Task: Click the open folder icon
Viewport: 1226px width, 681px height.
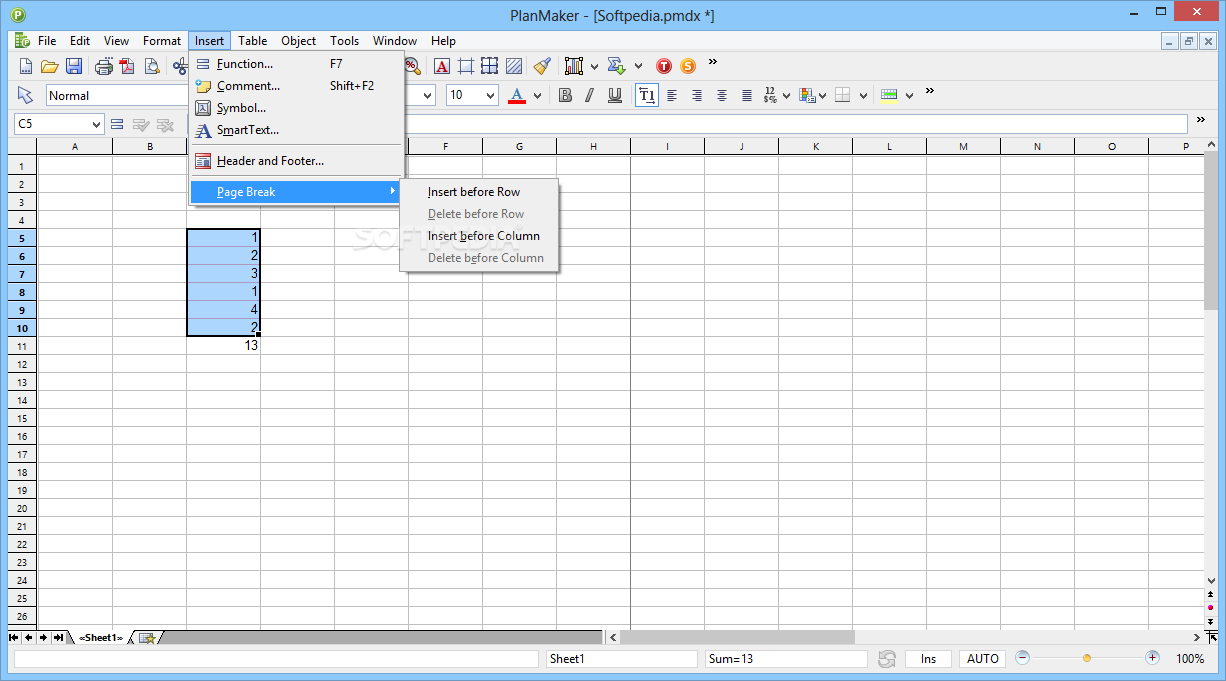Action: tap(50, 66)
